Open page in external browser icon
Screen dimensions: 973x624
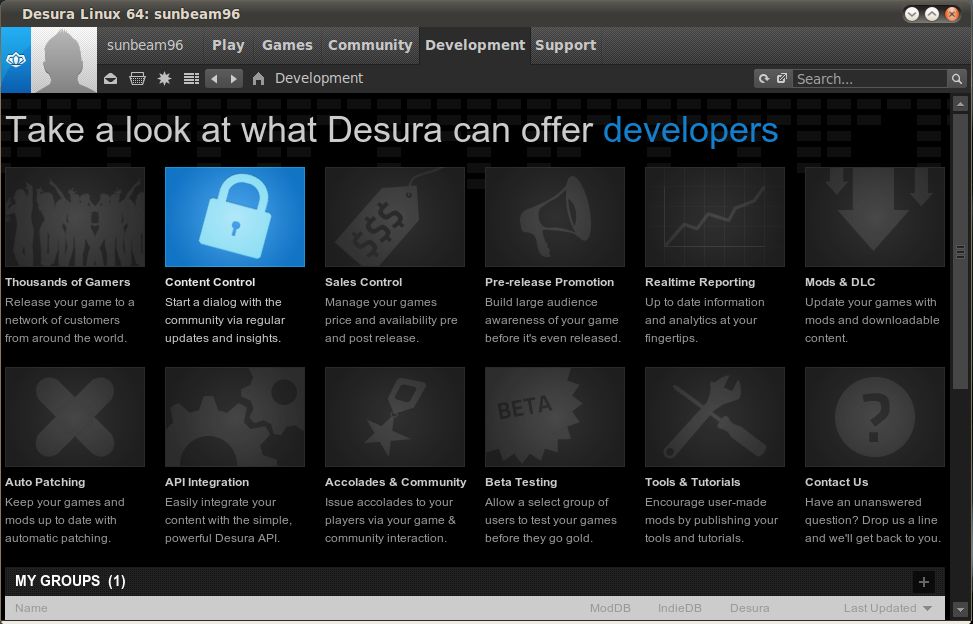(782, 79)
